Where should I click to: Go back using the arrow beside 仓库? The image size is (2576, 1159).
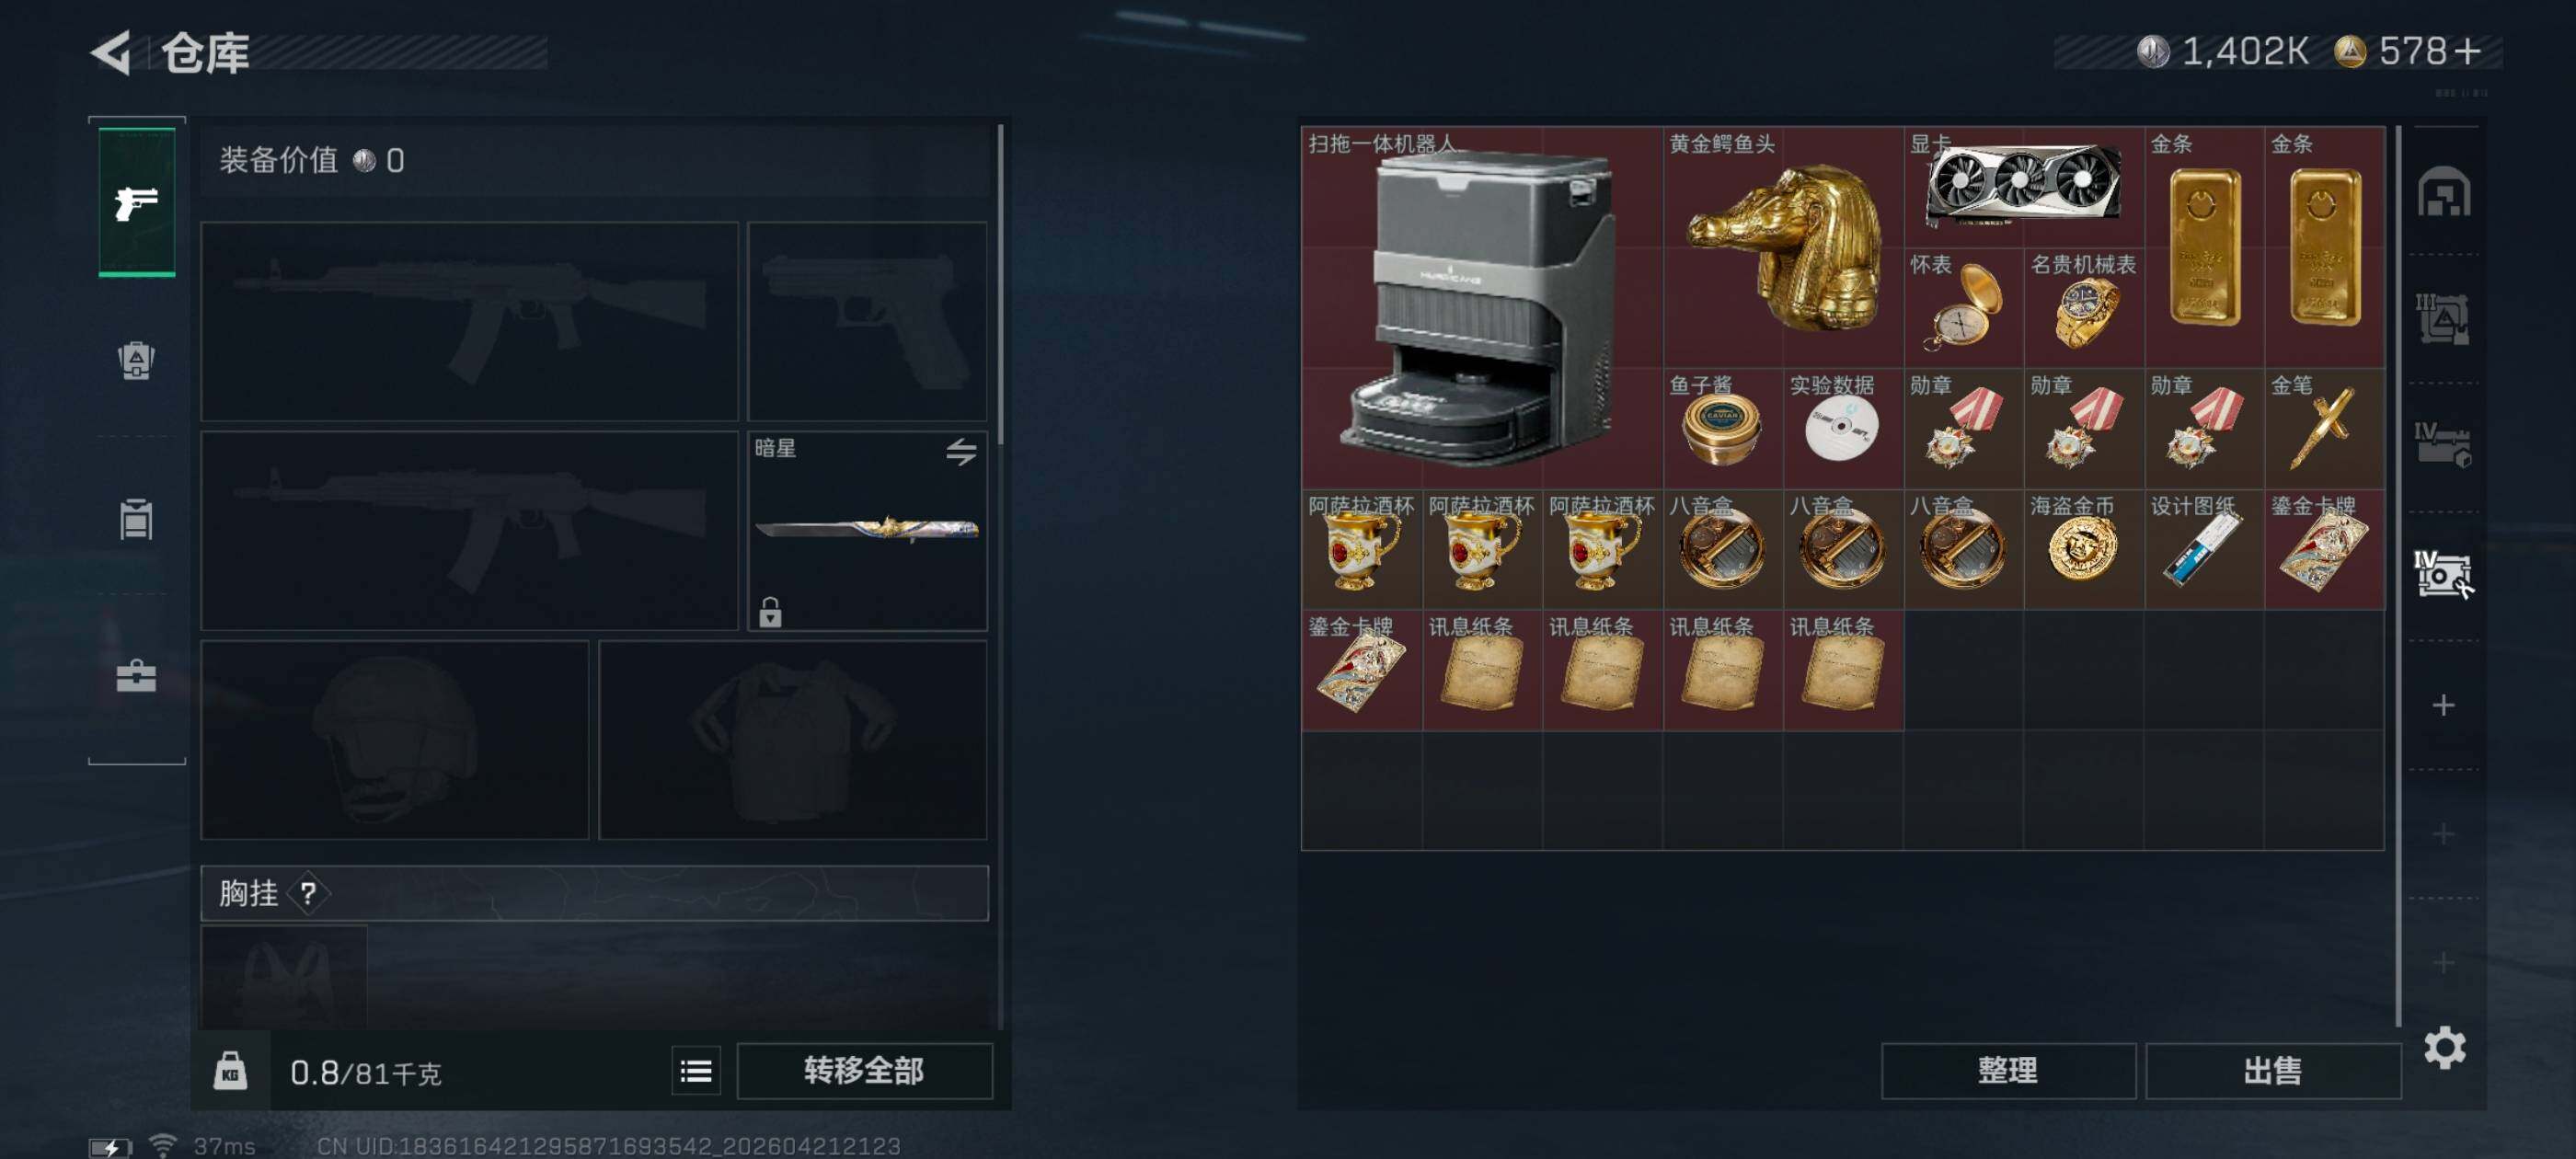point(111,52)
